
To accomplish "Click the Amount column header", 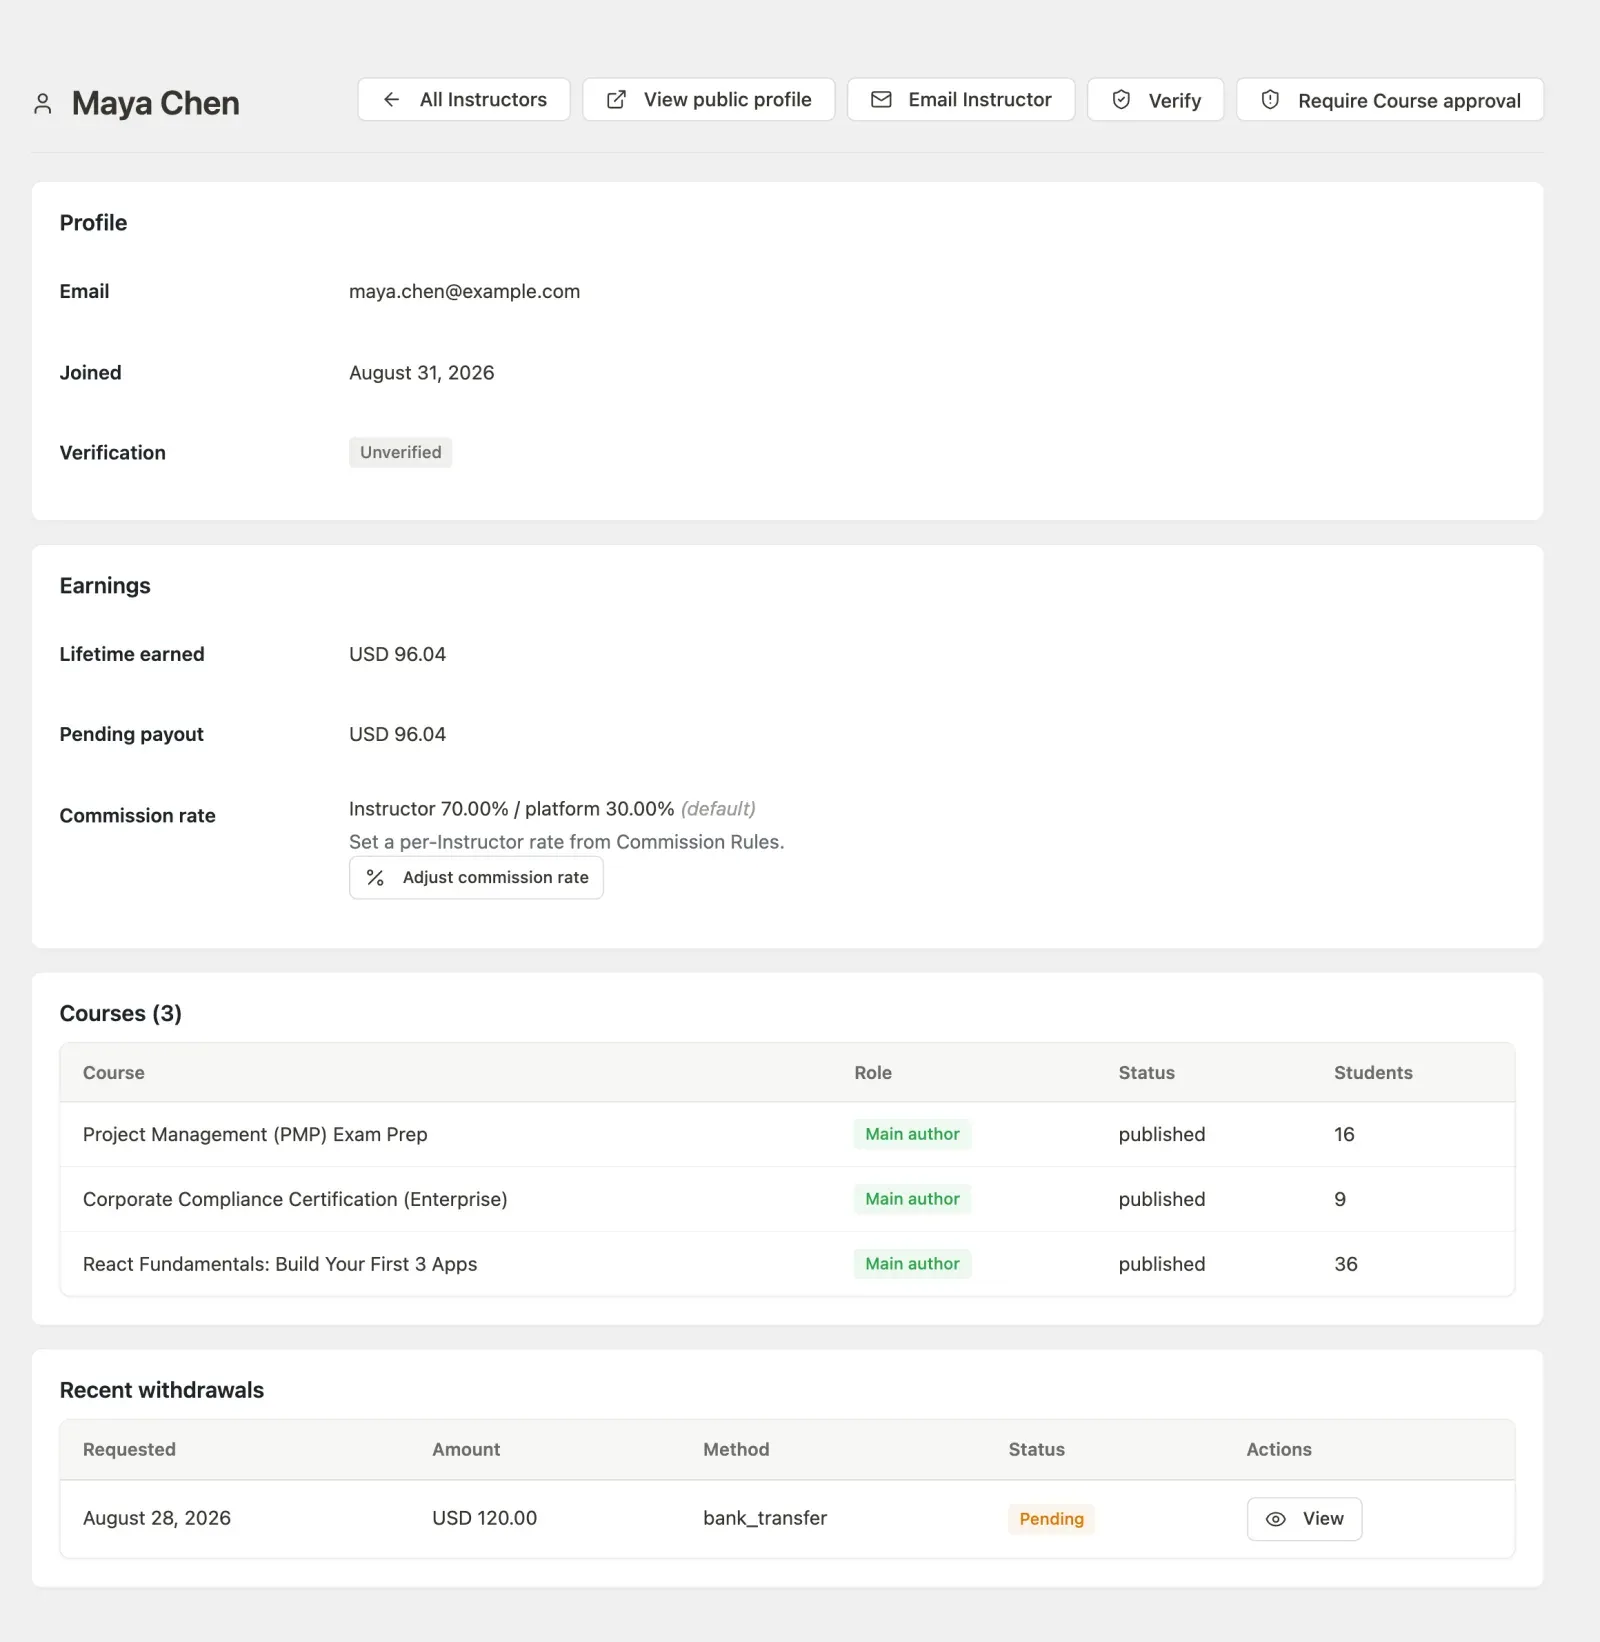I will (x=466, y=1450).
